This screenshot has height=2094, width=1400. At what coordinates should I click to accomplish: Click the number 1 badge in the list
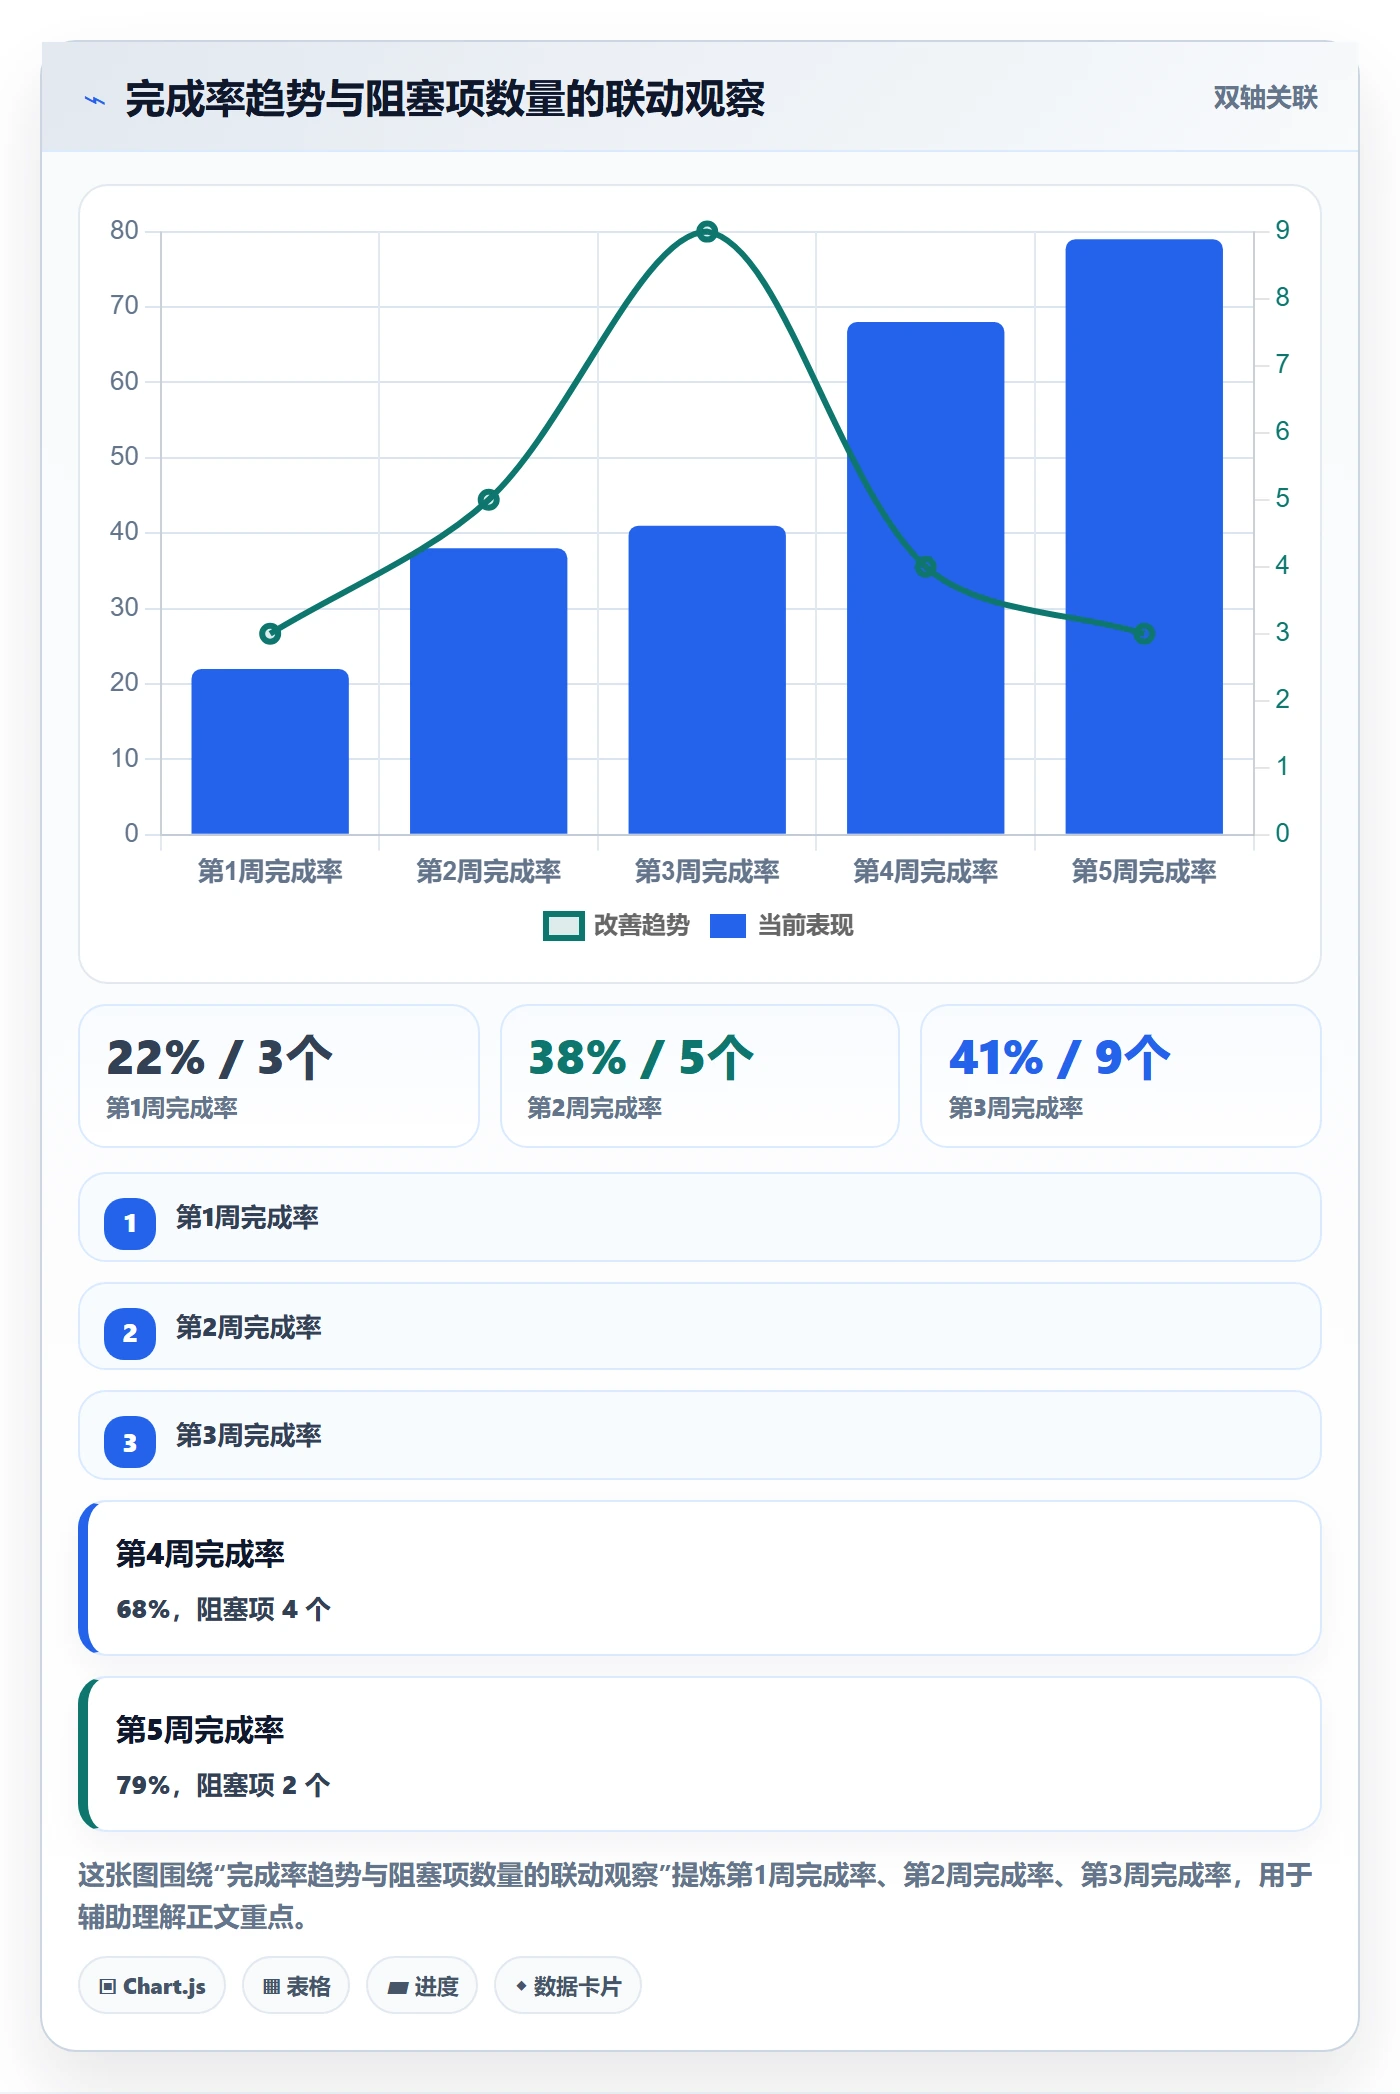coord(130,1223)
